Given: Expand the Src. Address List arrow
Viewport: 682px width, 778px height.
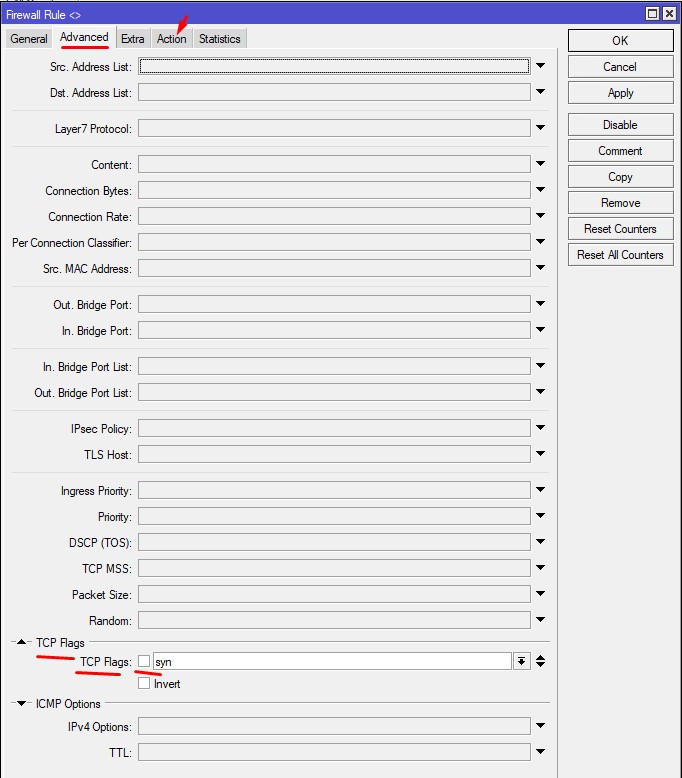Looking at the screenshot, I should pos(540,67).
